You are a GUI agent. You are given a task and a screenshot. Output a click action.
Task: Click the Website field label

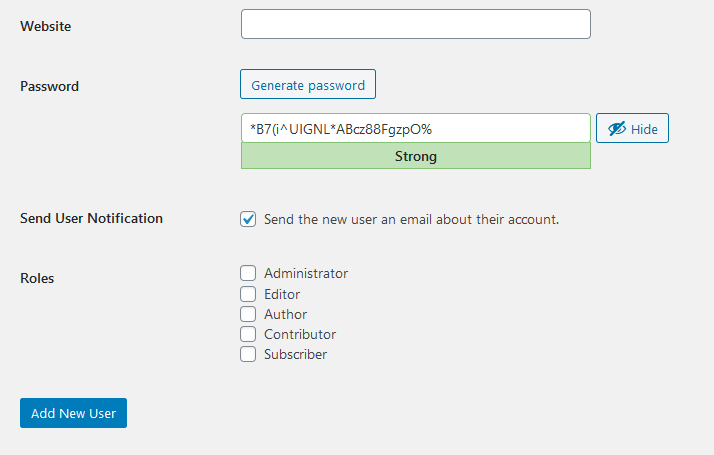click(45, 26)
